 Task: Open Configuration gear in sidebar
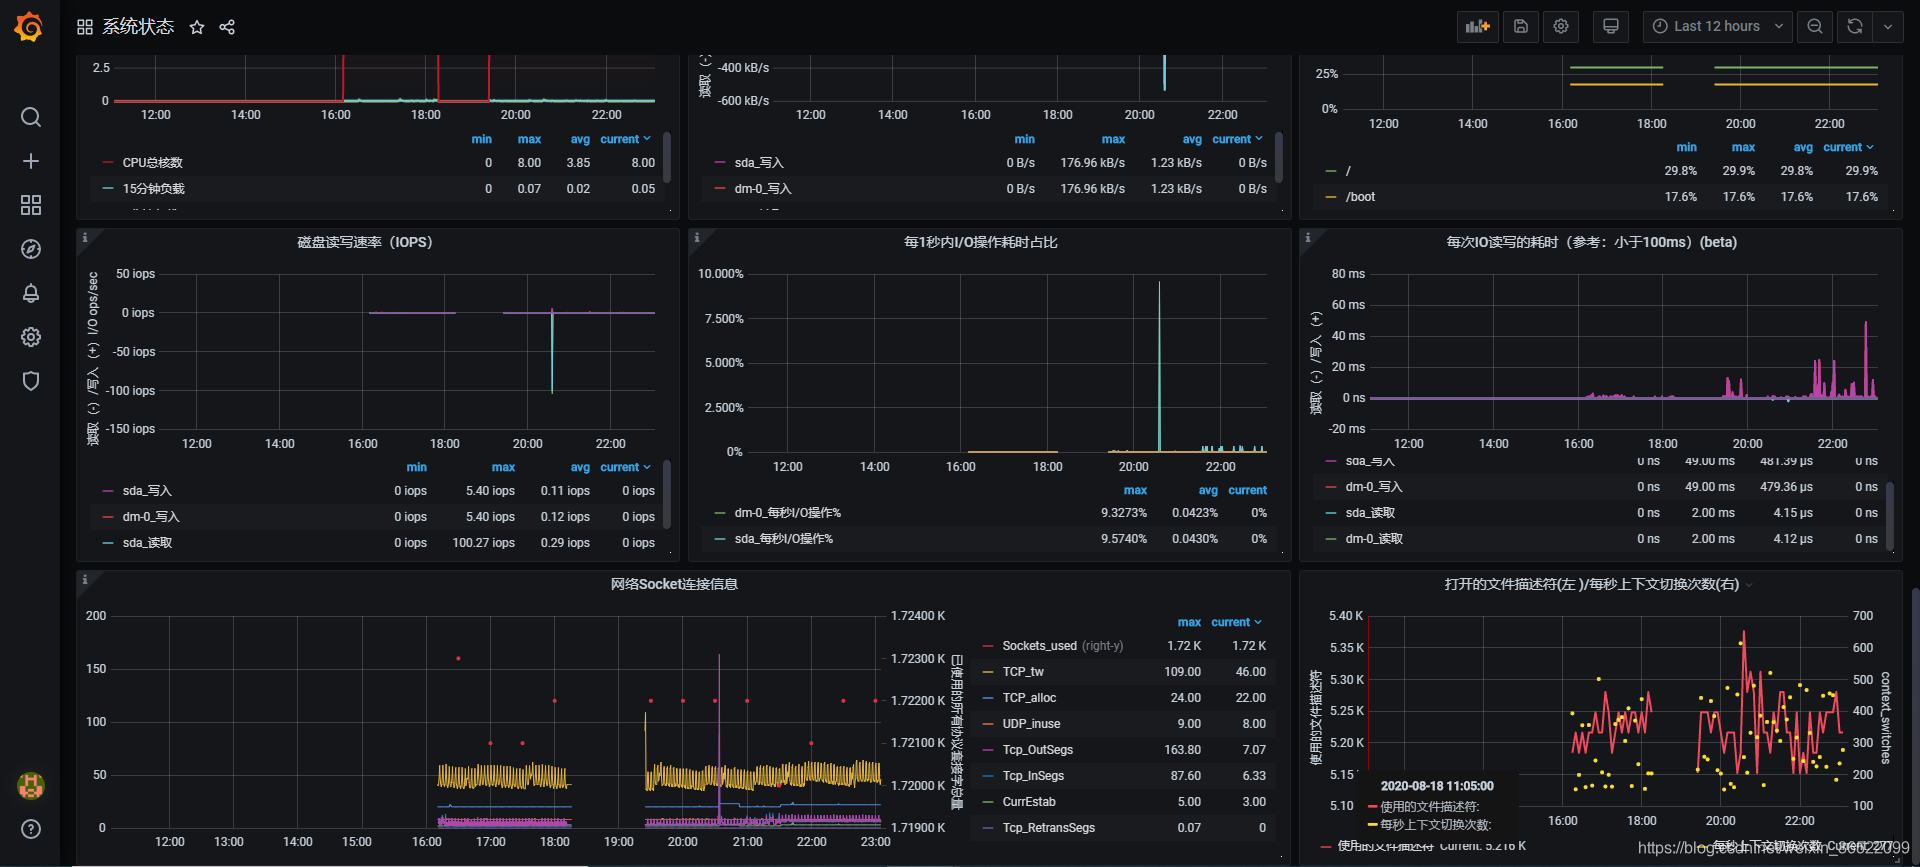31,337
